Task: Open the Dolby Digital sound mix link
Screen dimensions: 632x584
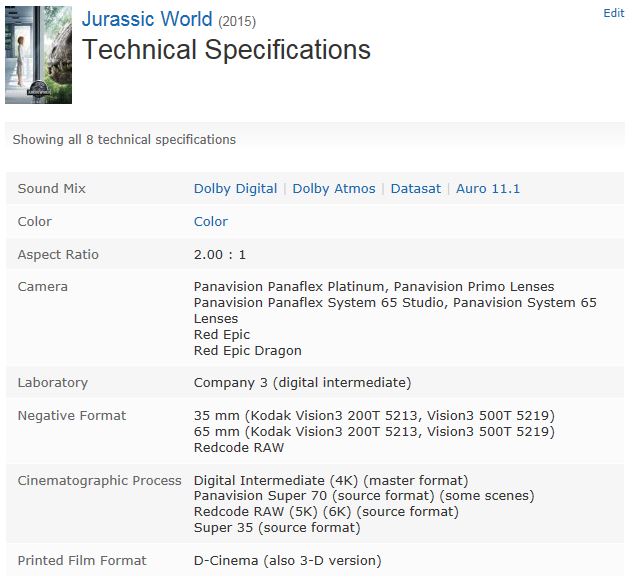Action: [235, 189]
